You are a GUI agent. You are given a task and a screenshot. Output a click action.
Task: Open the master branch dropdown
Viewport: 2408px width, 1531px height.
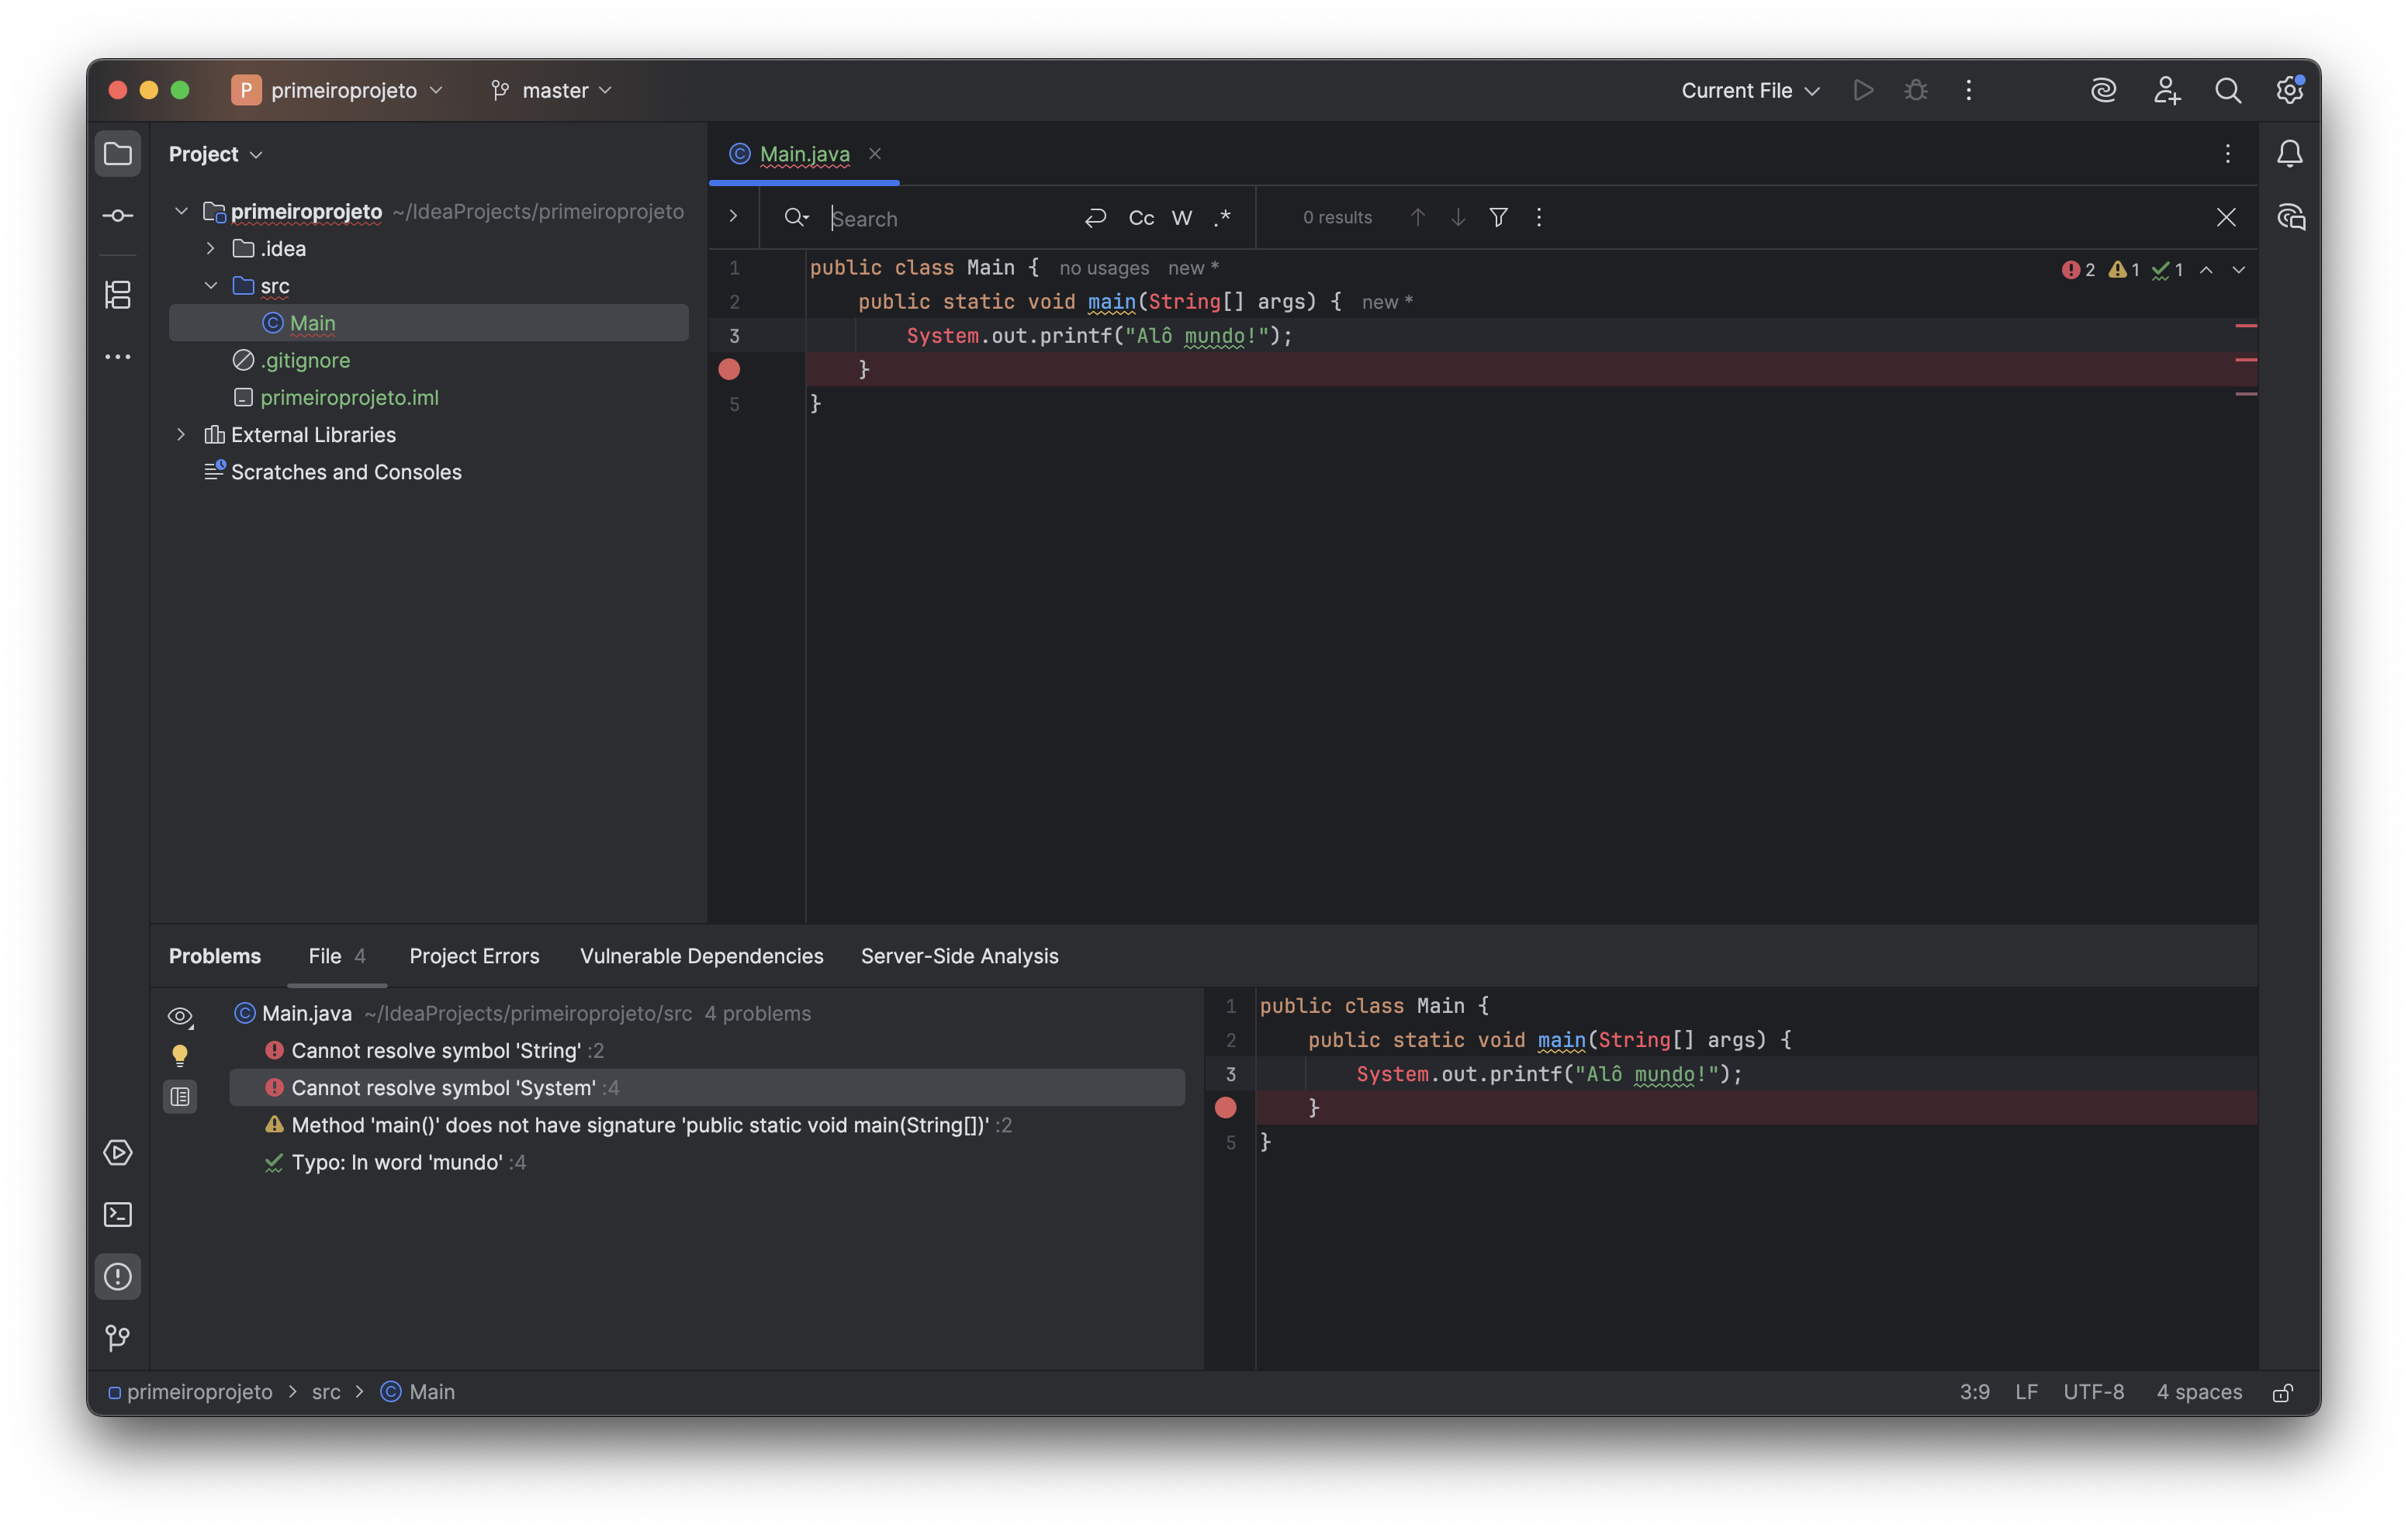click(551, 90)
